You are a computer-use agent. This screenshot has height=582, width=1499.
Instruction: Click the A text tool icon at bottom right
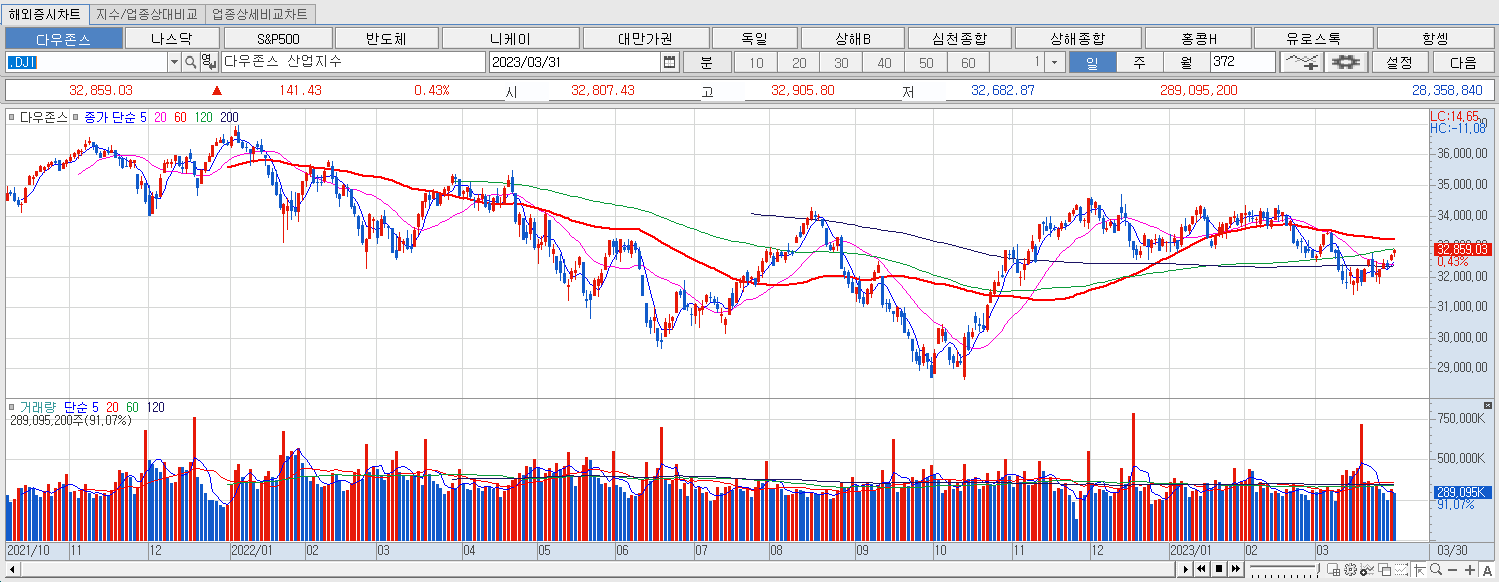click(x=1488, y=569)
